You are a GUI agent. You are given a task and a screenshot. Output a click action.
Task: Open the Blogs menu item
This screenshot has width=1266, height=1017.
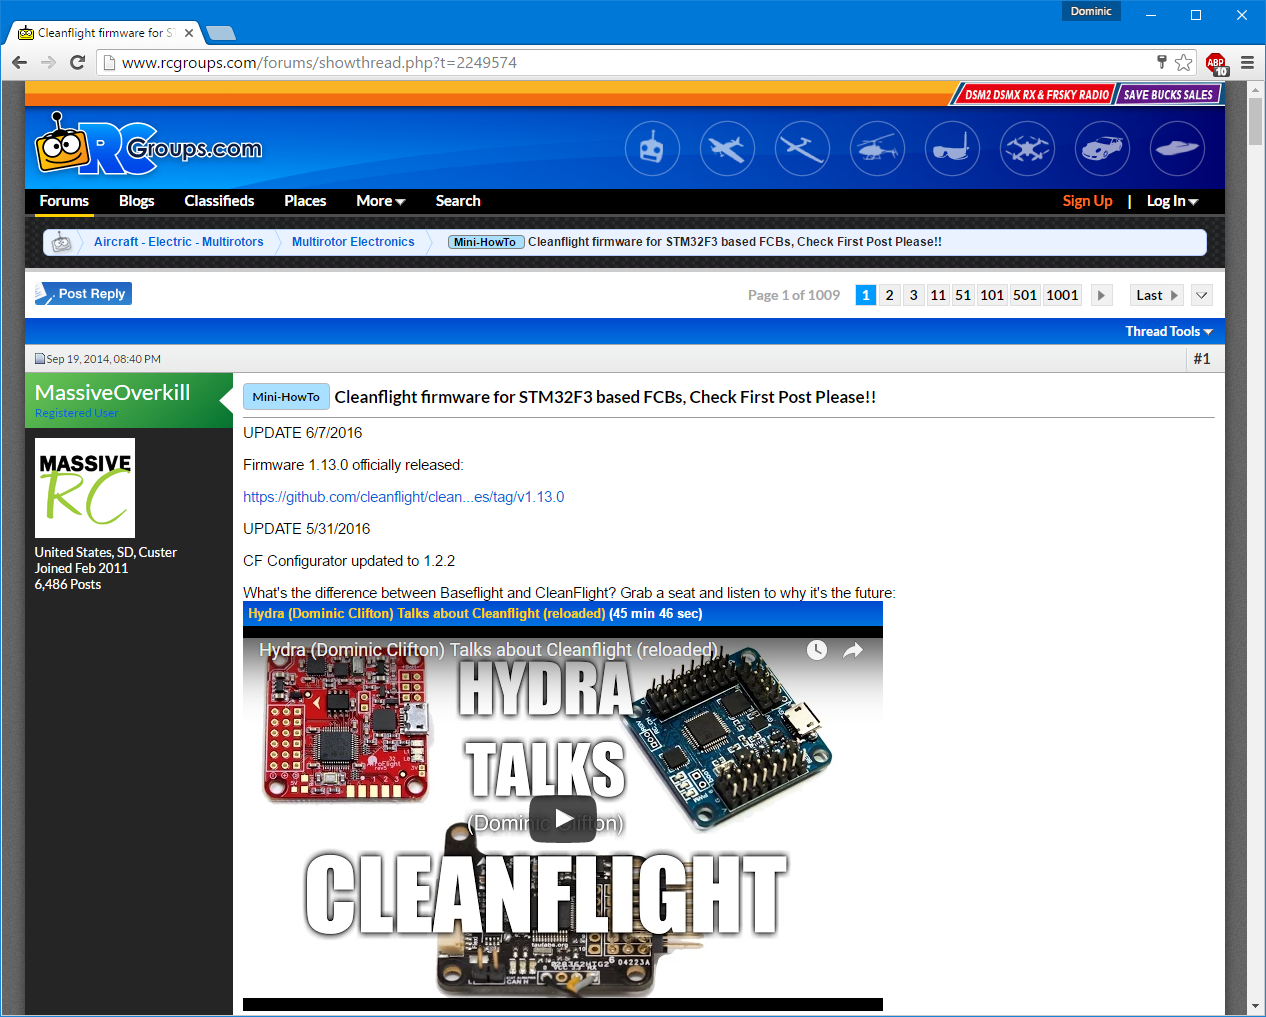[136, 201]
